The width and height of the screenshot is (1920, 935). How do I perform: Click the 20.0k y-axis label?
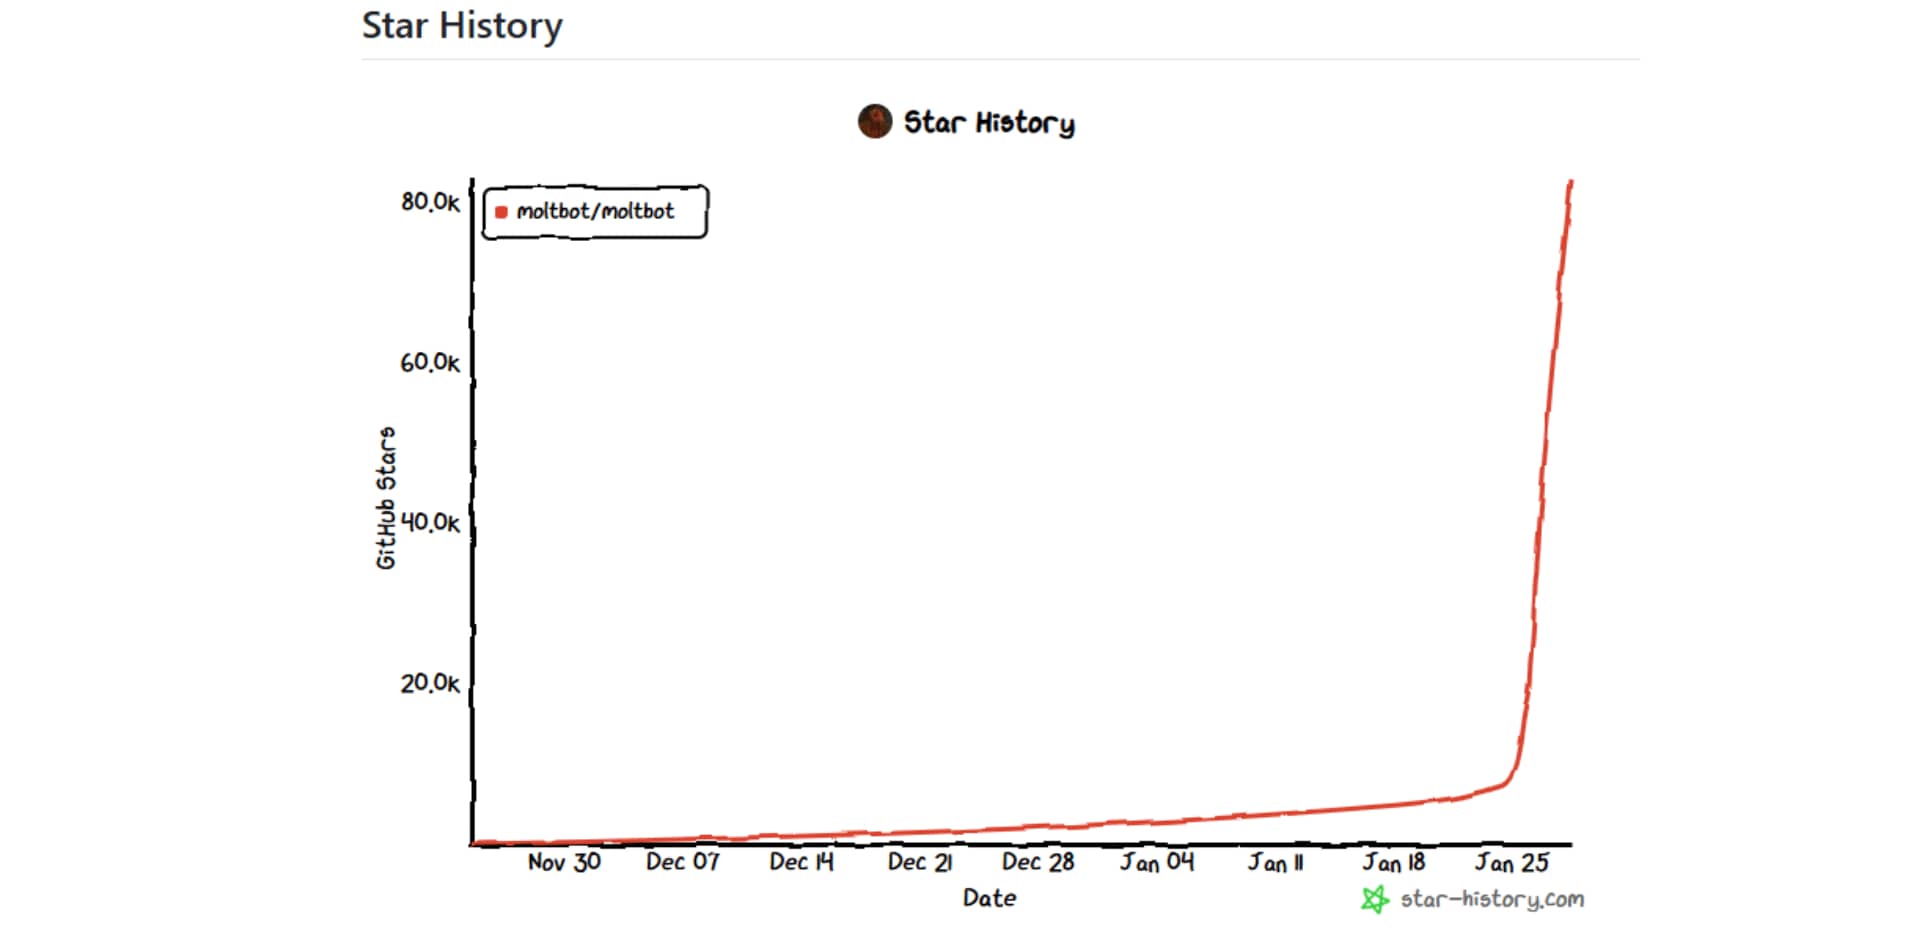(x=430, y=683)
